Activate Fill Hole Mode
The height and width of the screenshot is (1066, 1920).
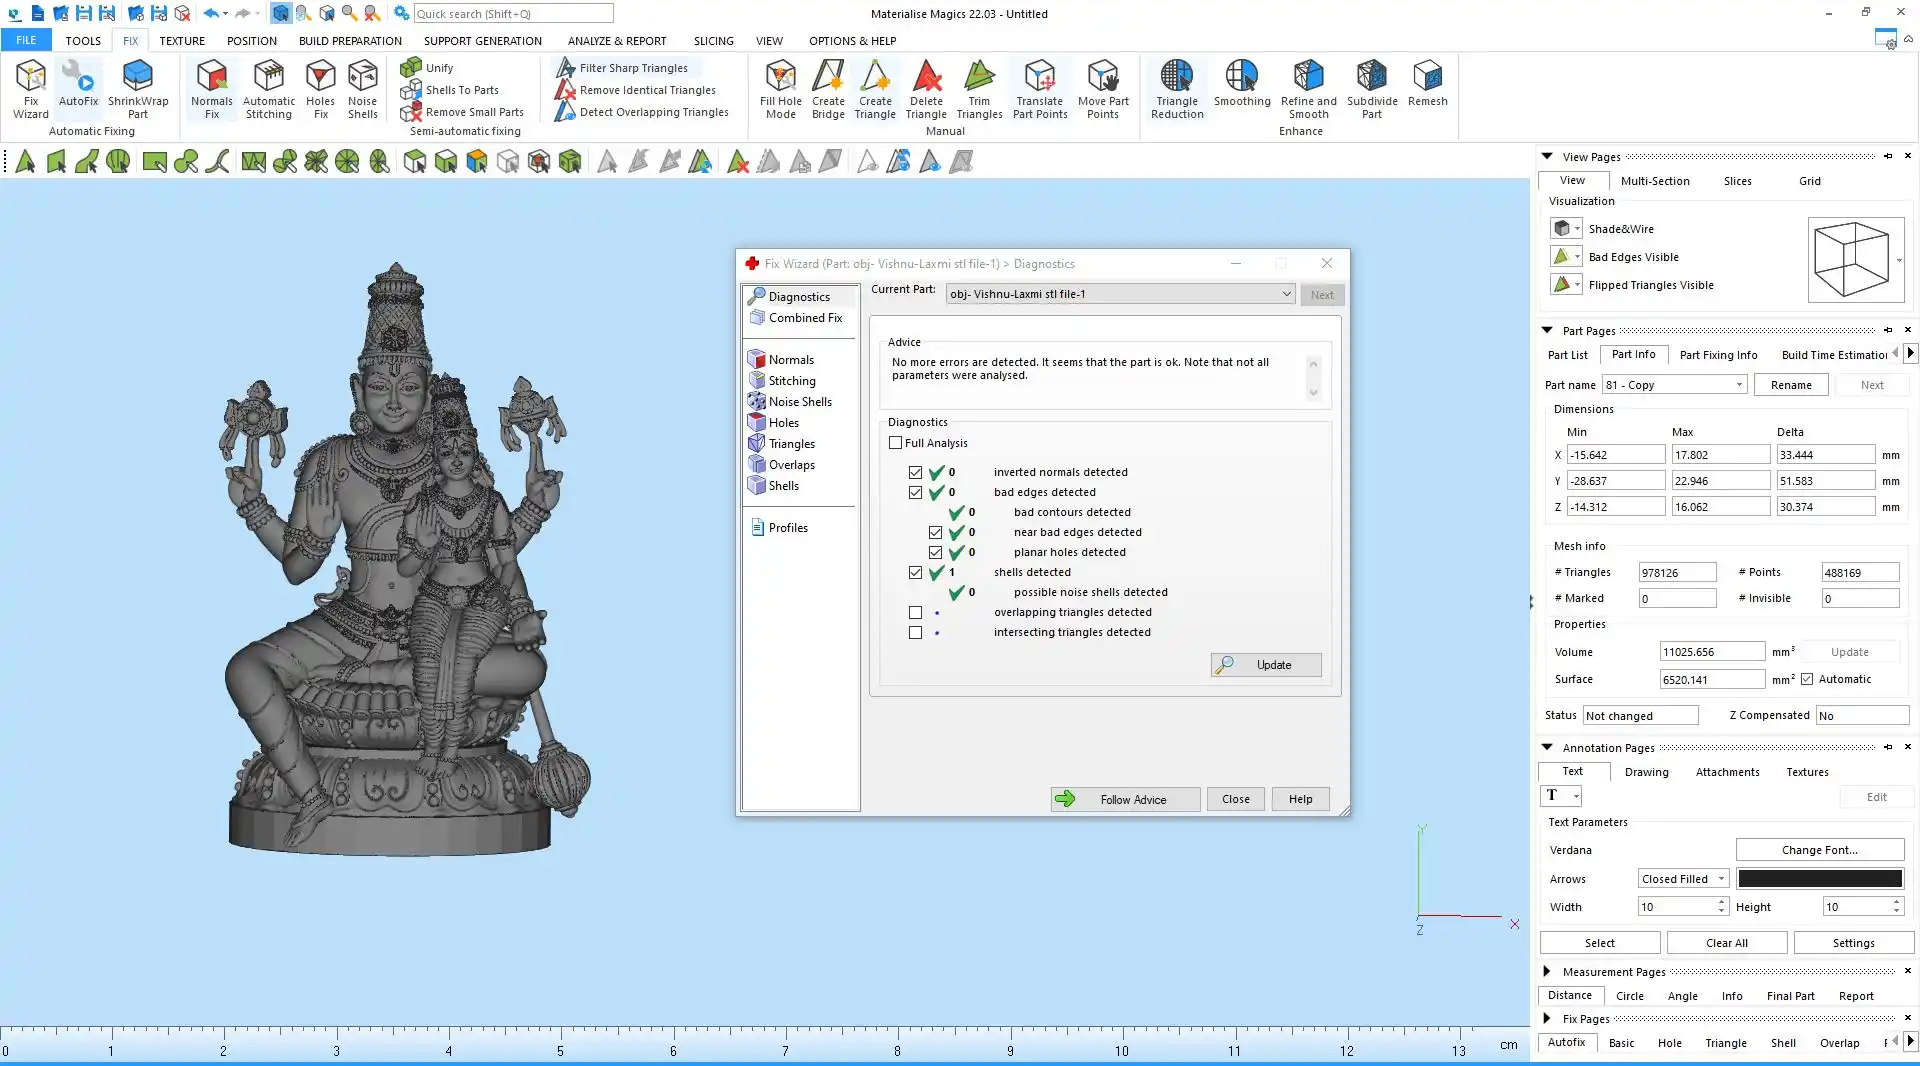tap(780, 89)
